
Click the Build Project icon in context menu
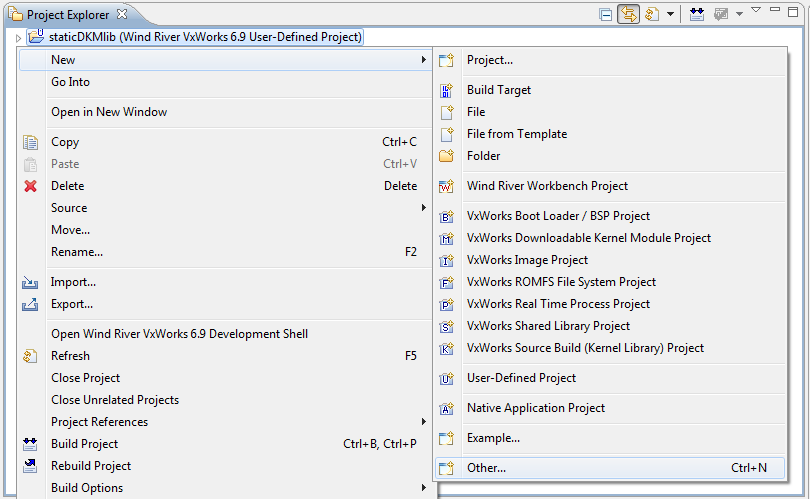[30, 444]
